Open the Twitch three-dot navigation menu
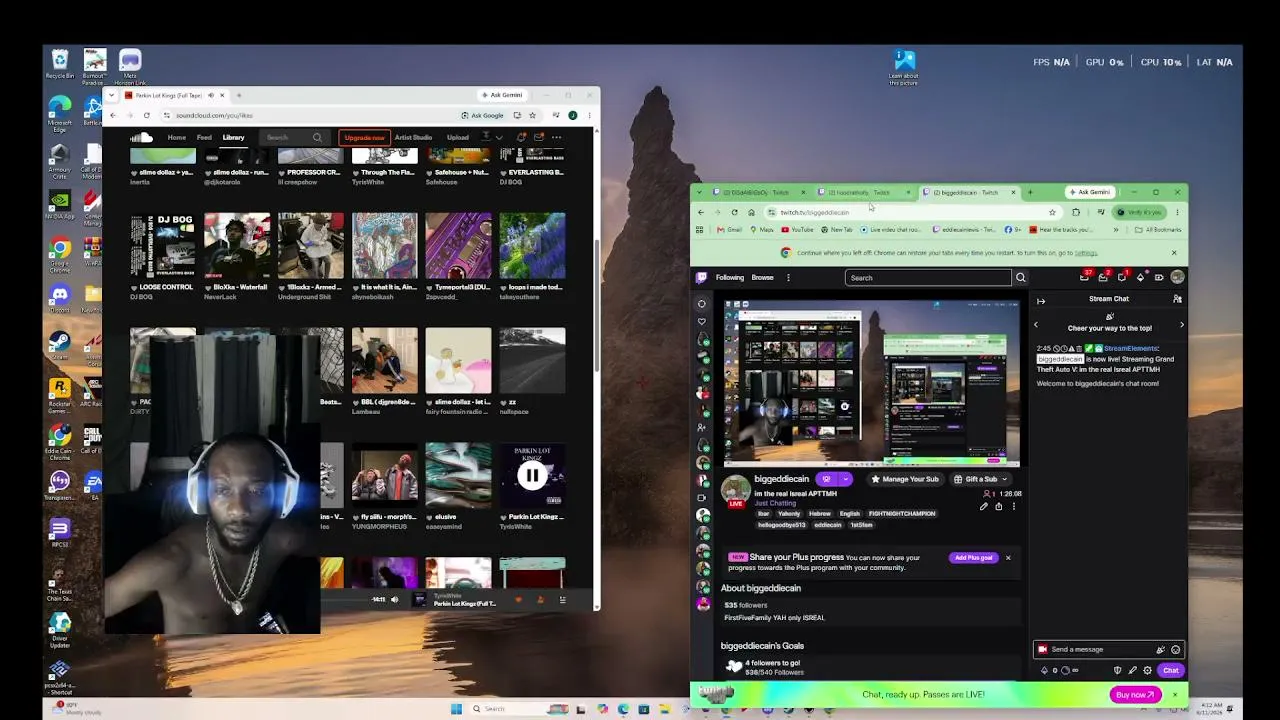 click(x=788, y=277)
